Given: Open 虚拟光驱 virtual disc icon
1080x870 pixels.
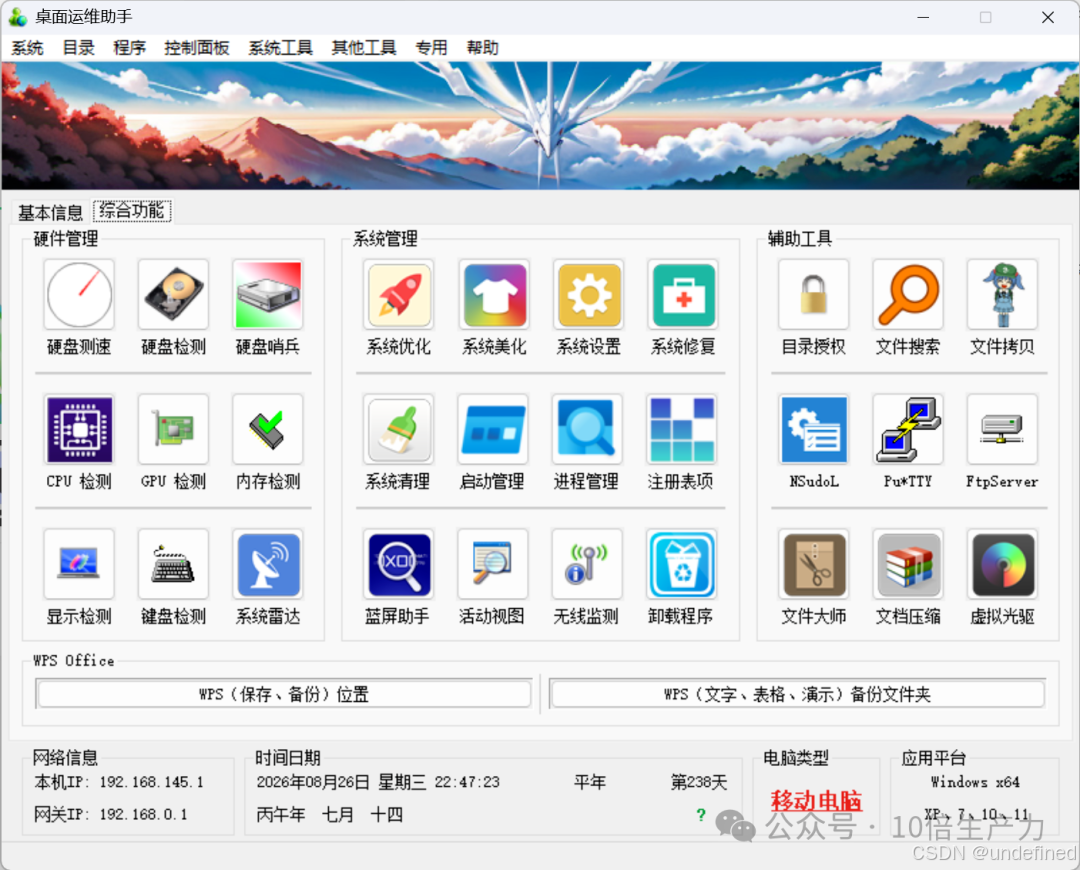Looking at the screenshot, I should pos(1002,565).
